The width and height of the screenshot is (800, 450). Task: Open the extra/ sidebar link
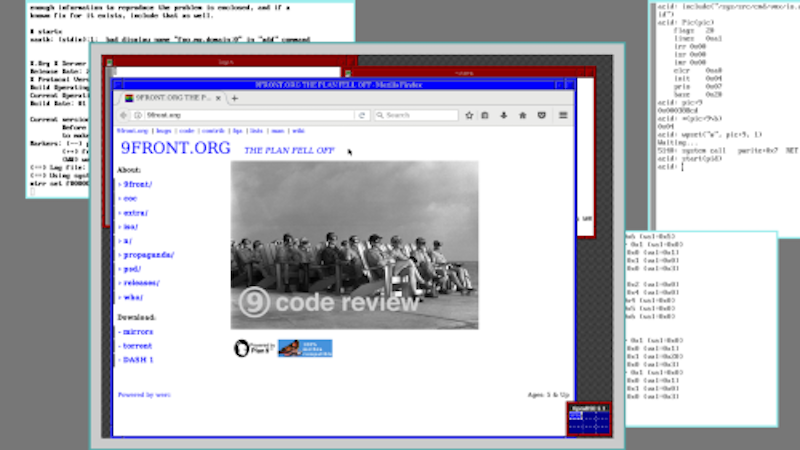(x=135, y=213)
